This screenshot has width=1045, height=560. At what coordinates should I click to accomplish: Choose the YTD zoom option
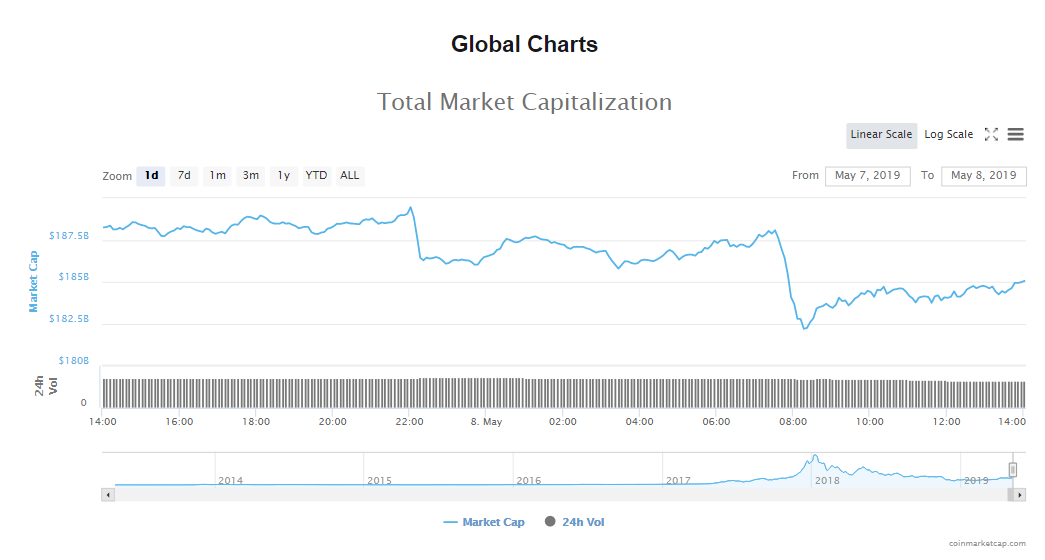click(x=316, y=176)
